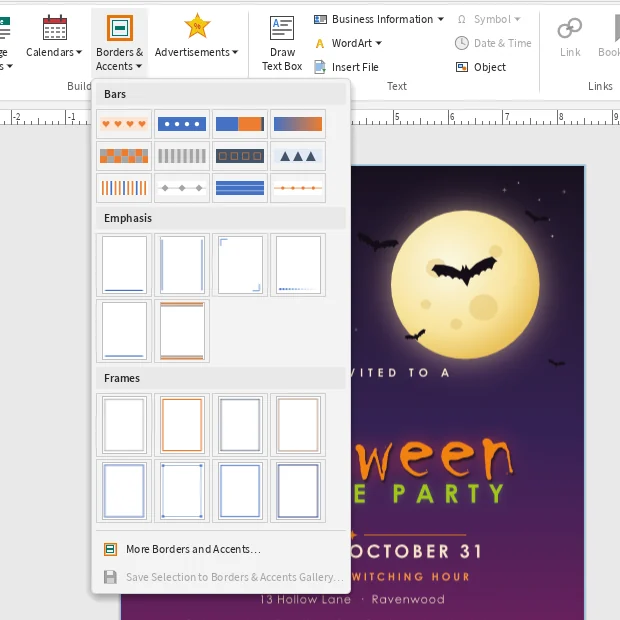Viewport: 620px width, 620px height.
Task: Select emphasis with light blue bottom line
Action: [124, 331]
